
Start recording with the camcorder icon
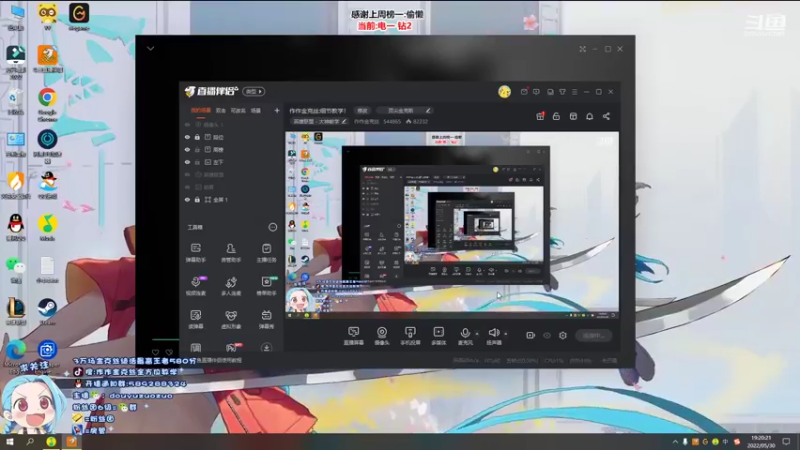point(531,335)
